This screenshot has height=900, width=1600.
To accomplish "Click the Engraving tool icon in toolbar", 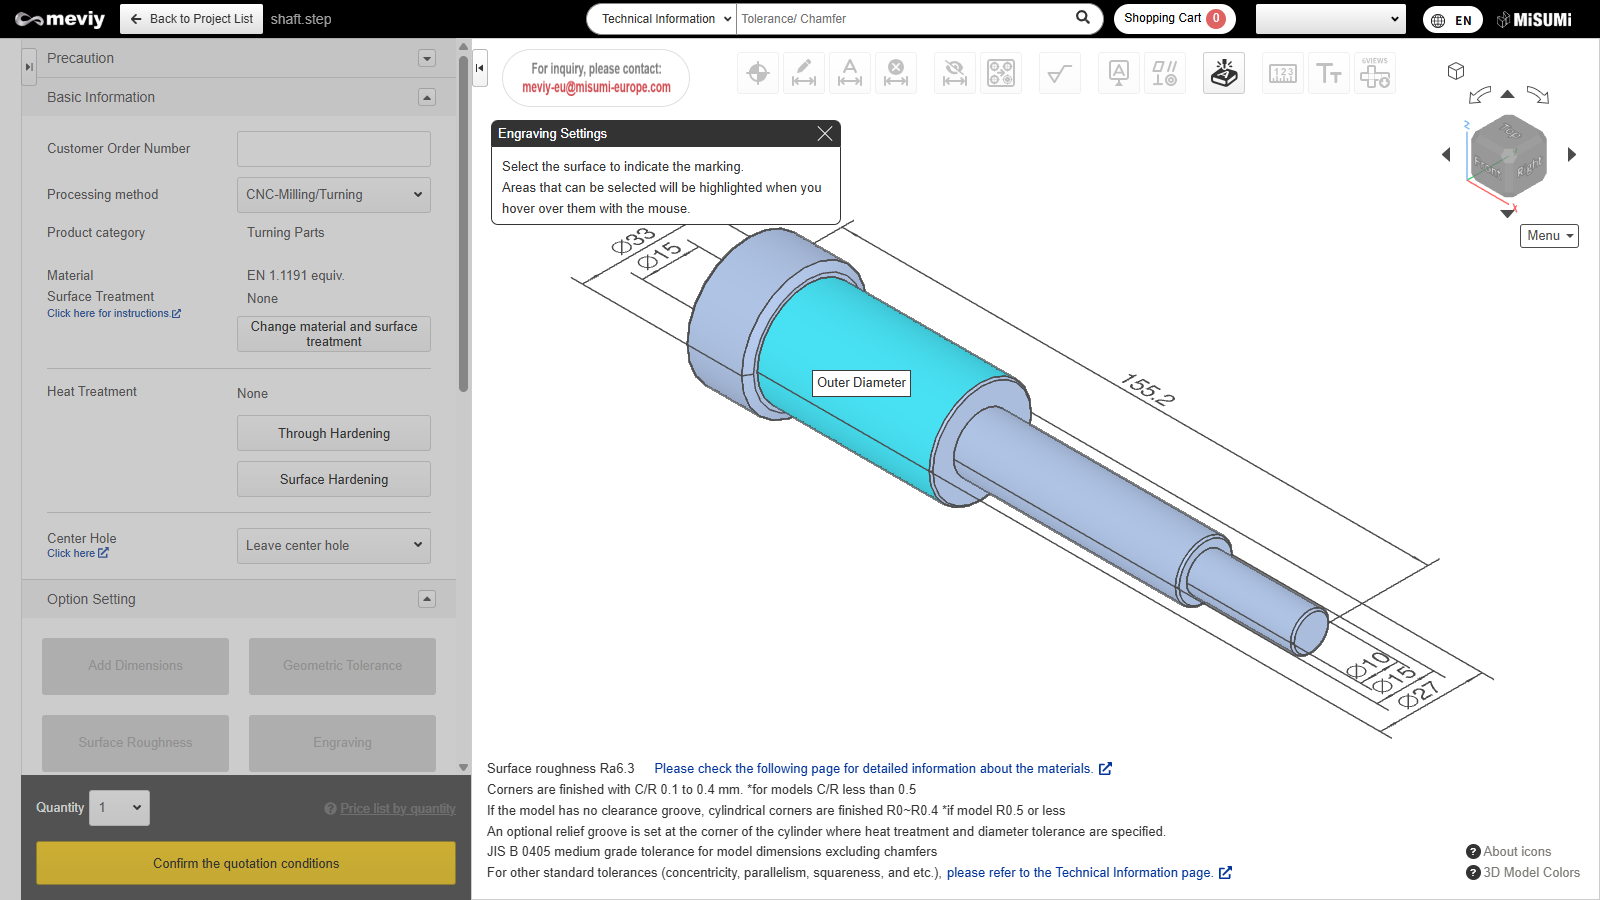I will click(1224, 73).
